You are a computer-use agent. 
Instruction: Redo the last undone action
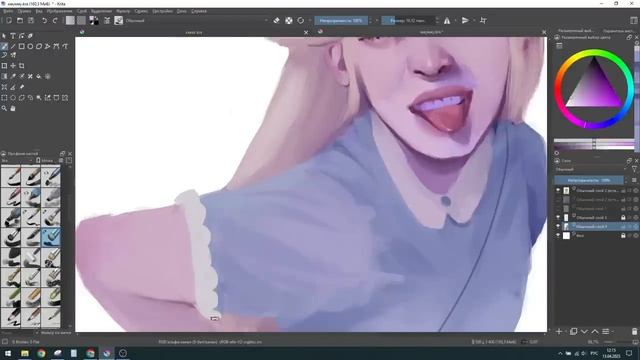[x=56, y=20]
